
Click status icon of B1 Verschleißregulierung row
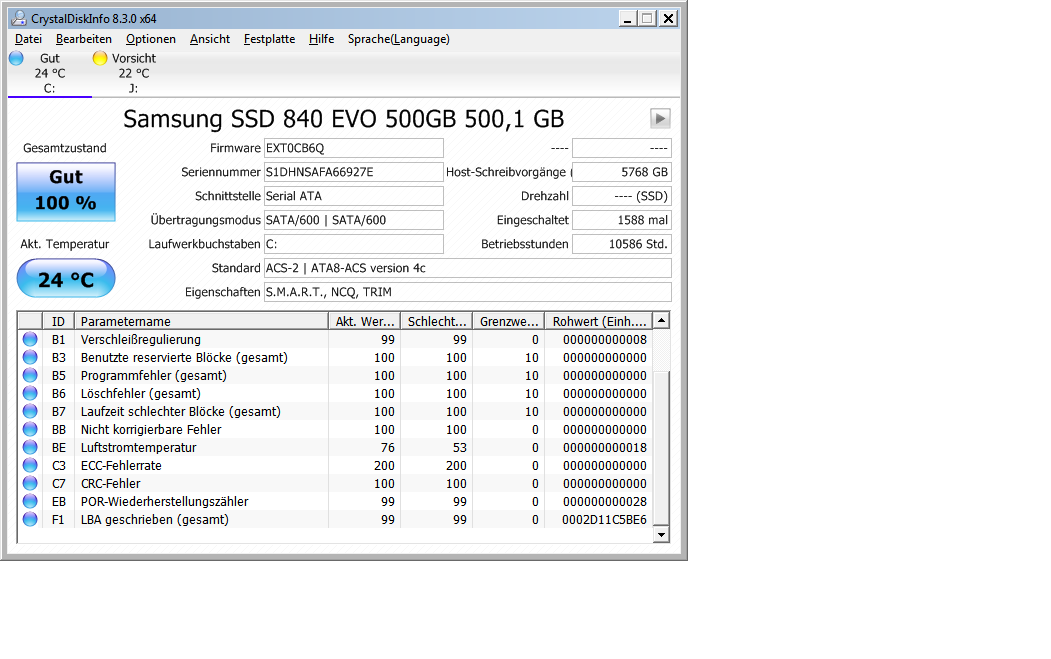point(30,339)
